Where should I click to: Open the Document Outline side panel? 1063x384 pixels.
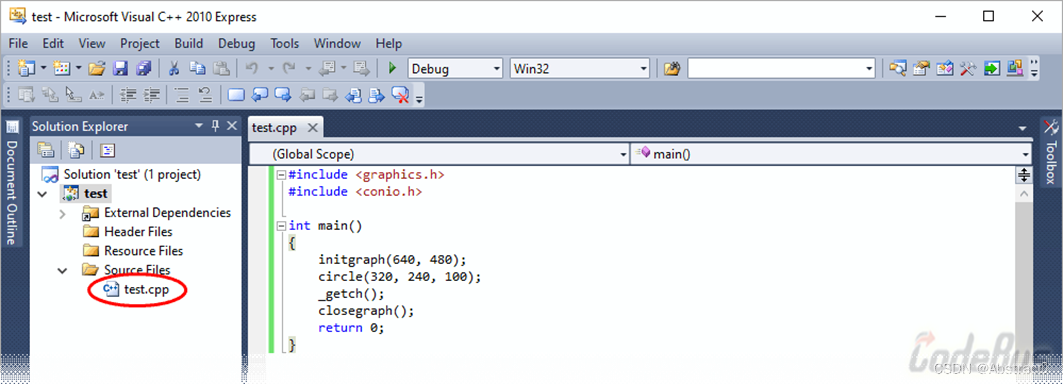[12, 183]
